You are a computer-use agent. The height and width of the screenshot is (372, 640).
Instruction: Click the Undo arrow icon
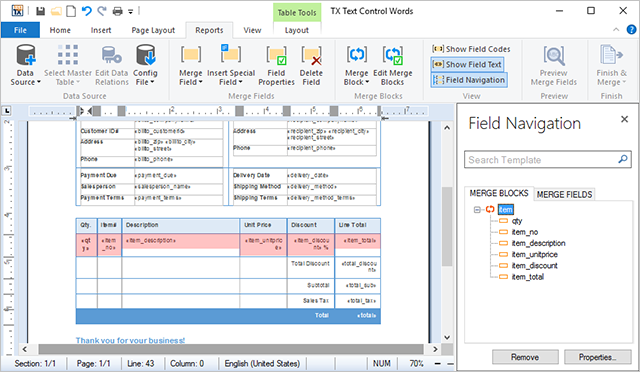87,11
